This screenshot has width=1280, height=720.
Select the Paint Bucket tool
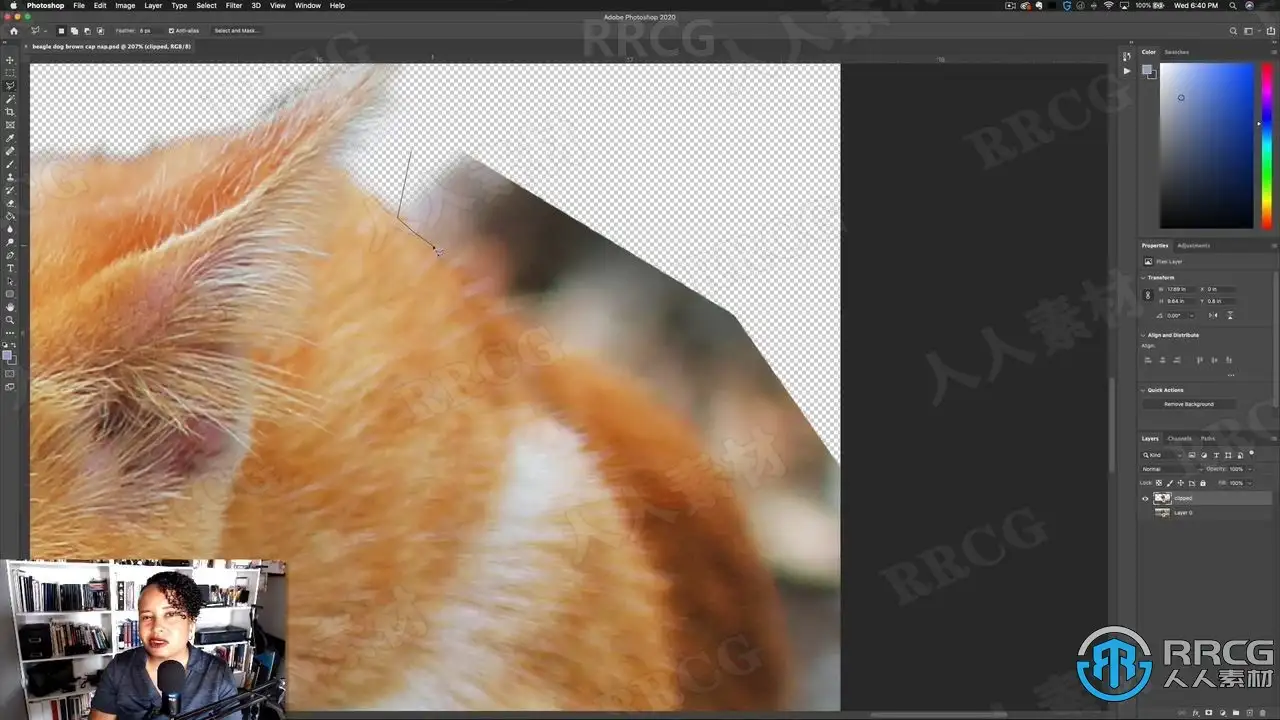[10, 216]
